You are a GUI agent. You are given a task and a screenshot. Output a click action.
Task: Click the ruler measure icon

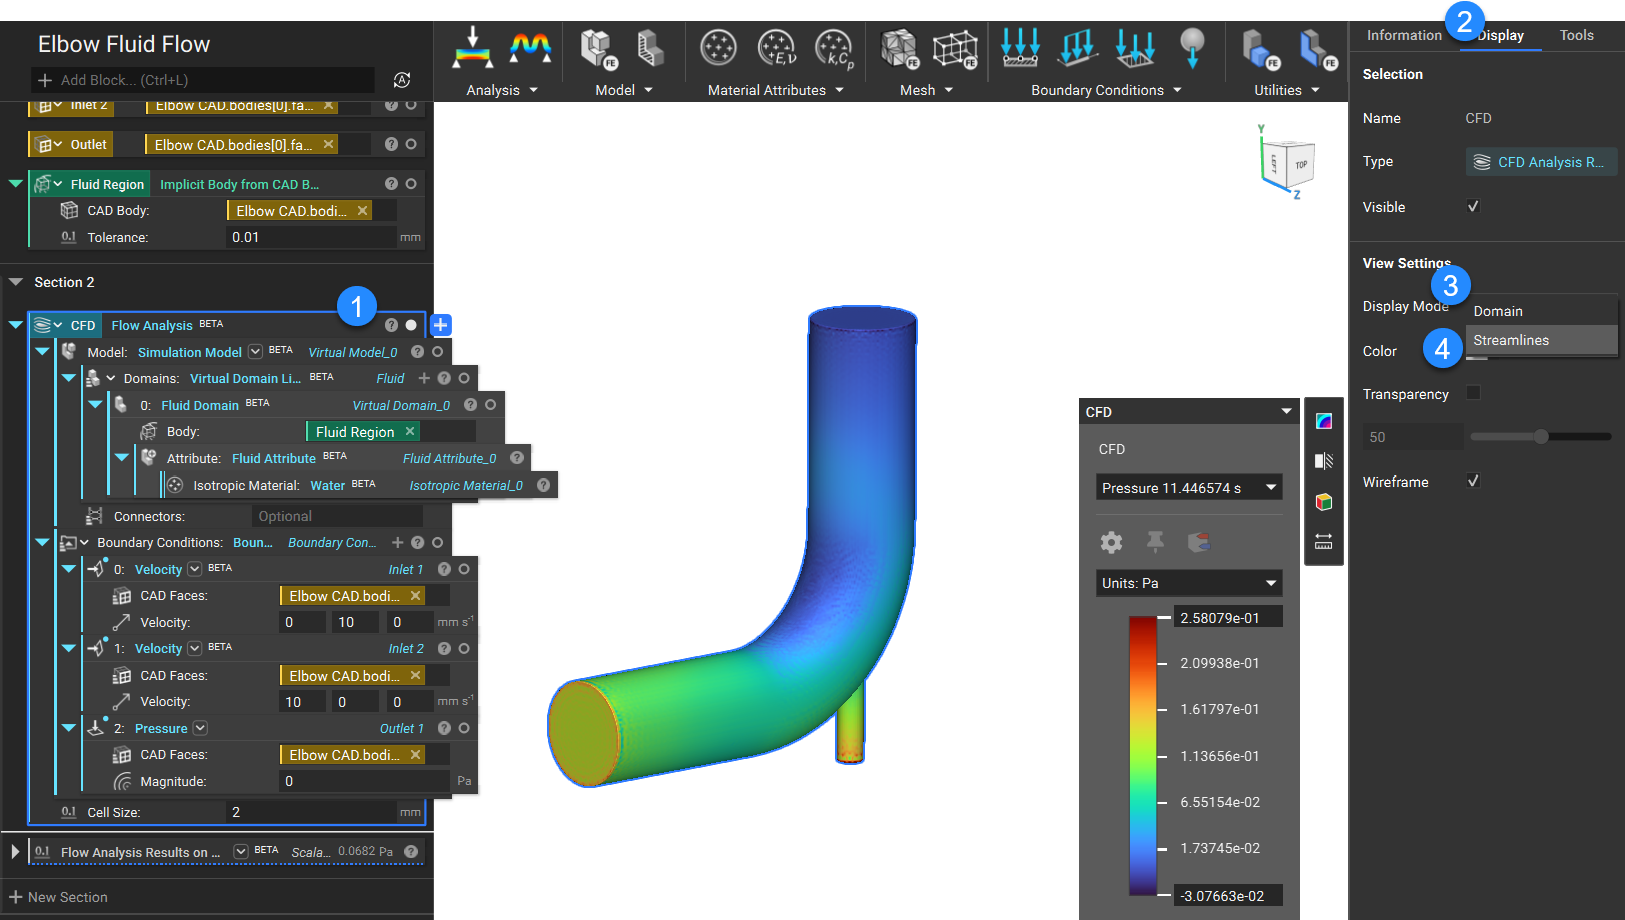(1324, 541)
